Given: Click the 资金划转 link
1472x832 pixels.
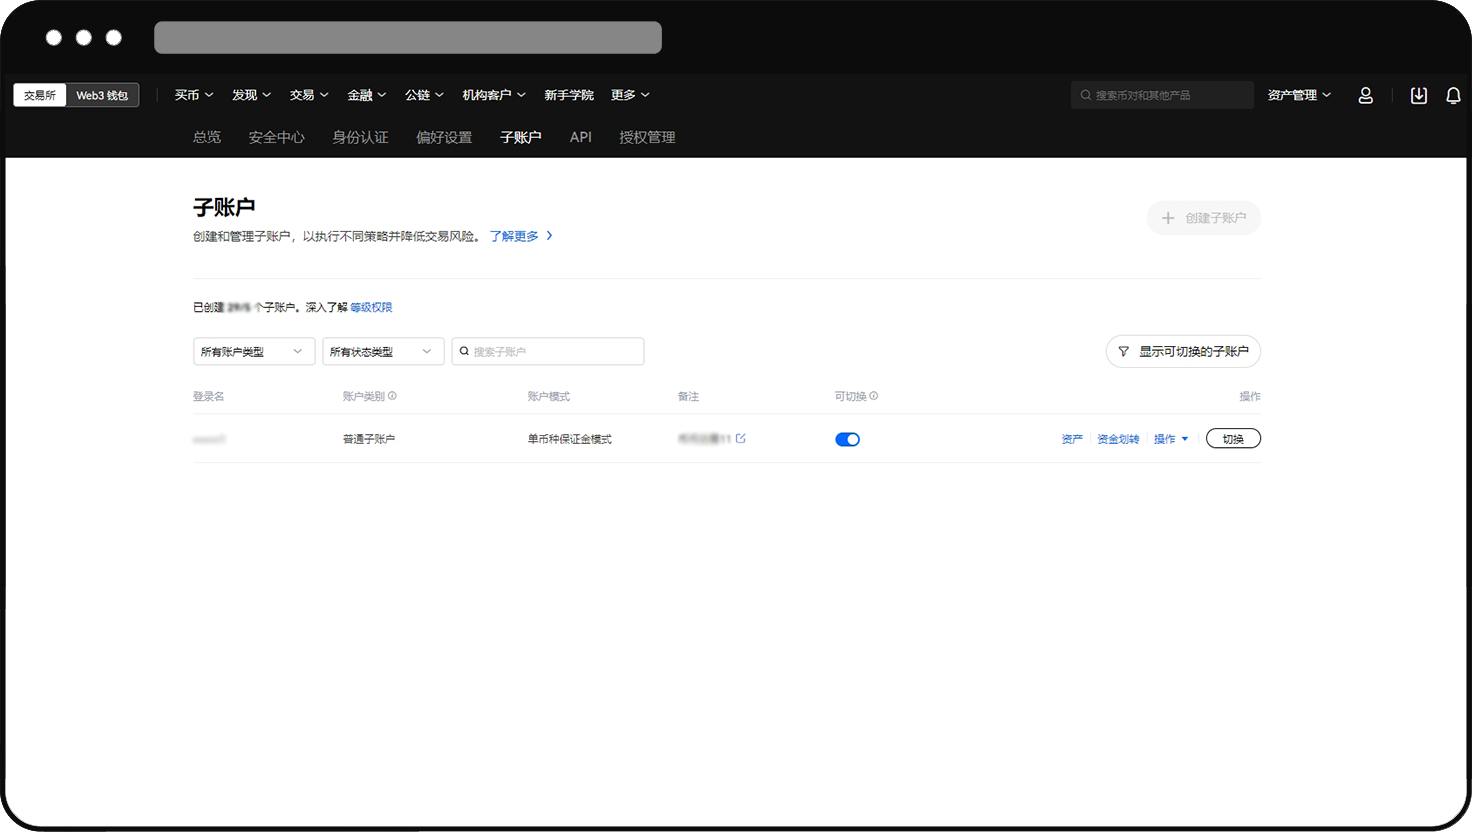Looking at the screenshot, I should (1118, 439).
